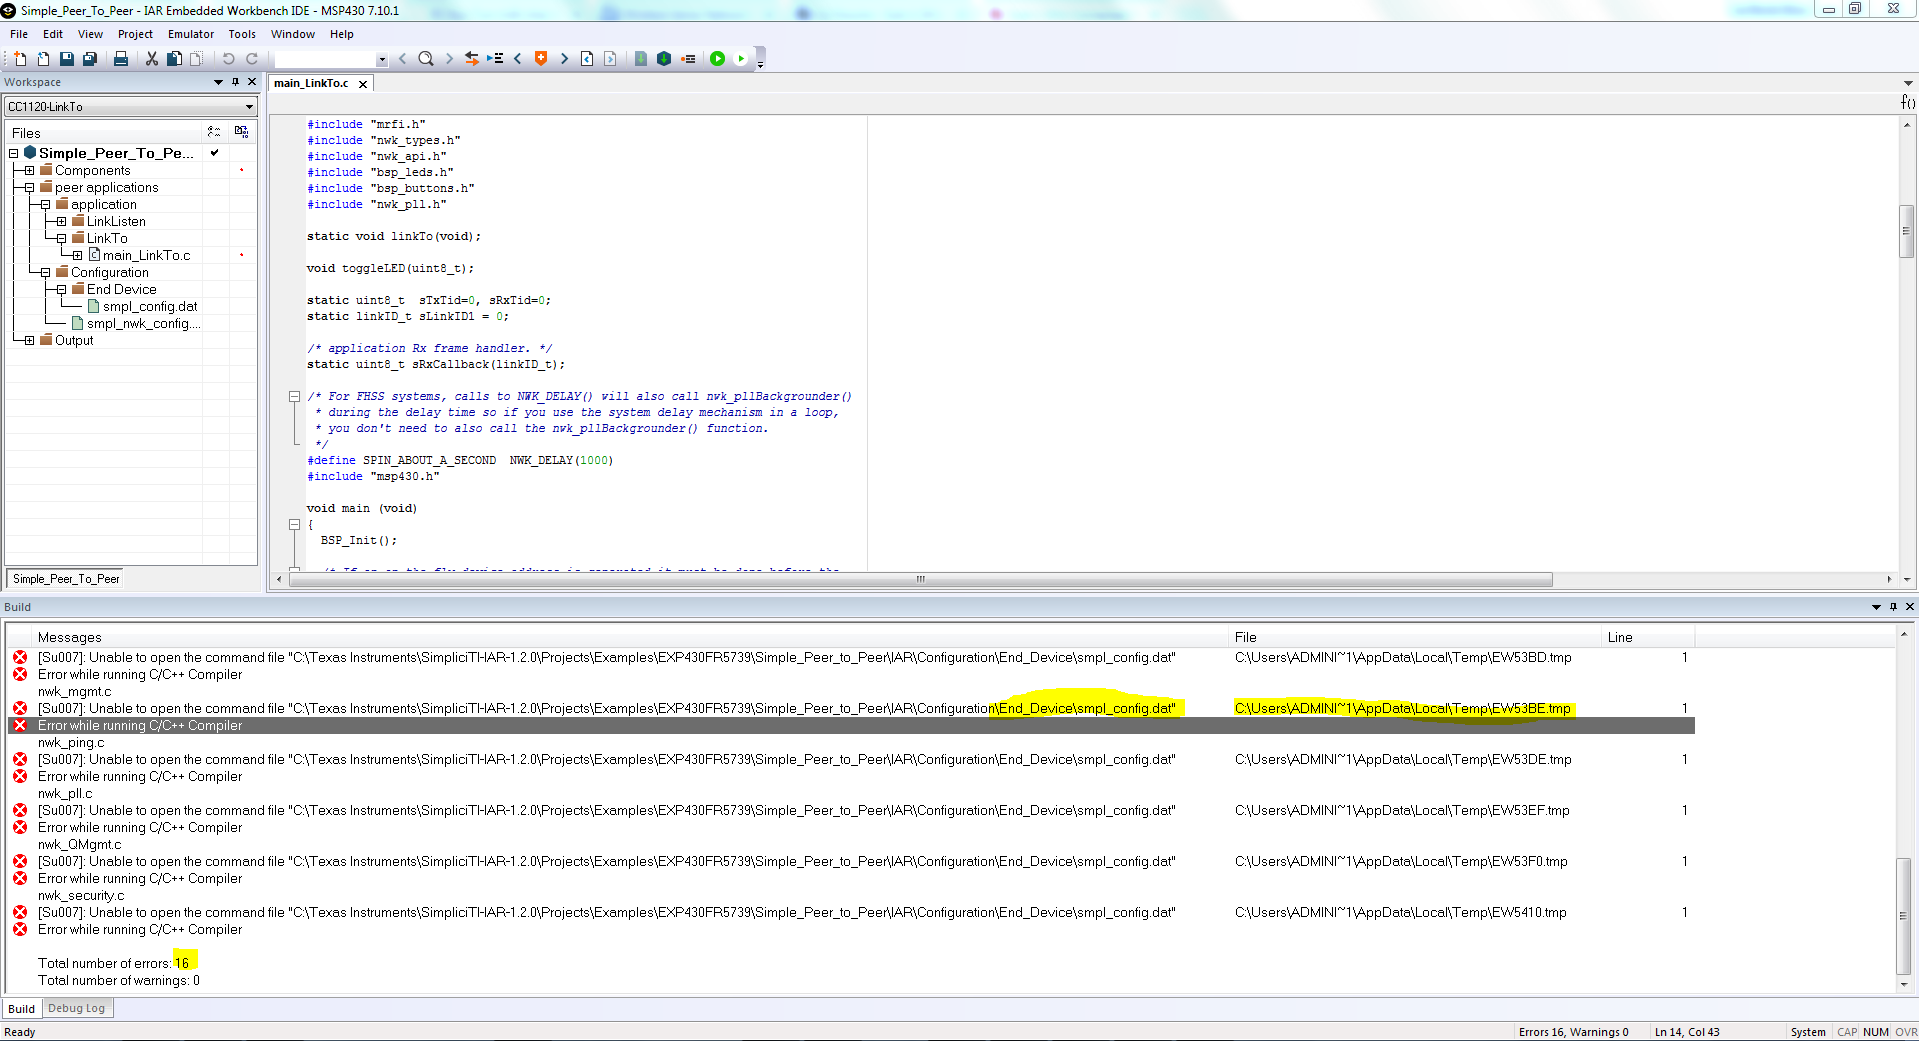1919x1041 pixels.
Task: Click the Navigate Backward page icon
Action: click(x=587, y=59)
